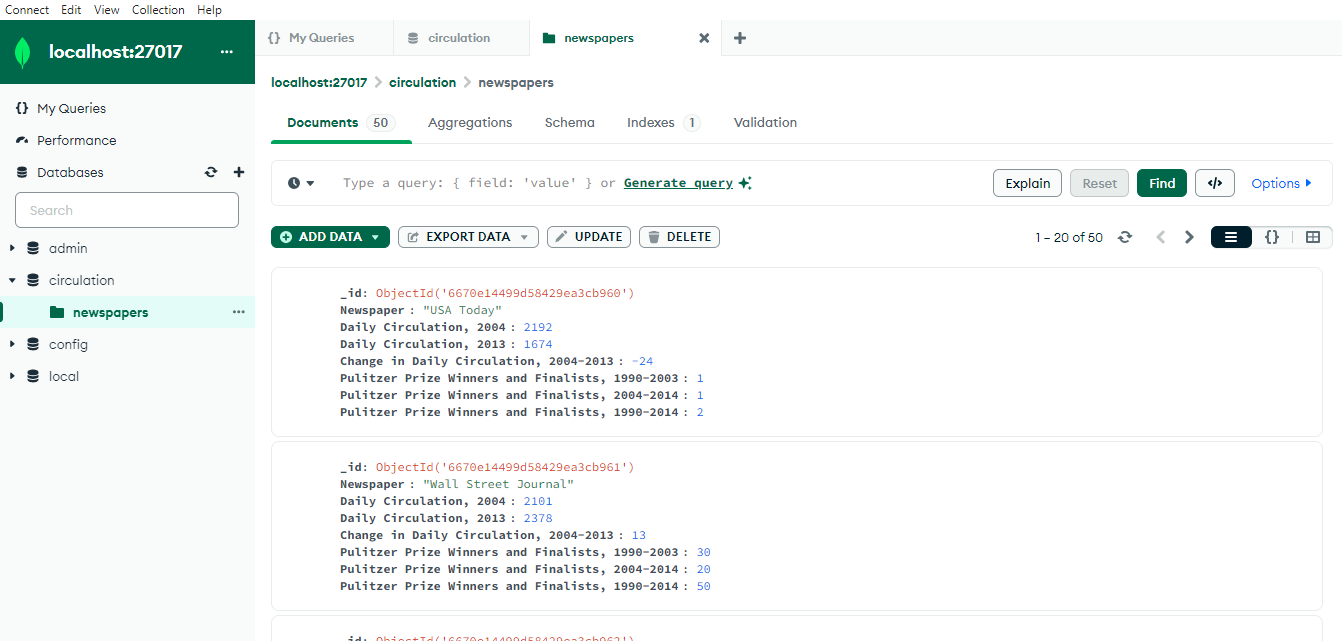The image size is (1342, 641).
Task: Open the Indexes tab
Action: click(664, 122)
